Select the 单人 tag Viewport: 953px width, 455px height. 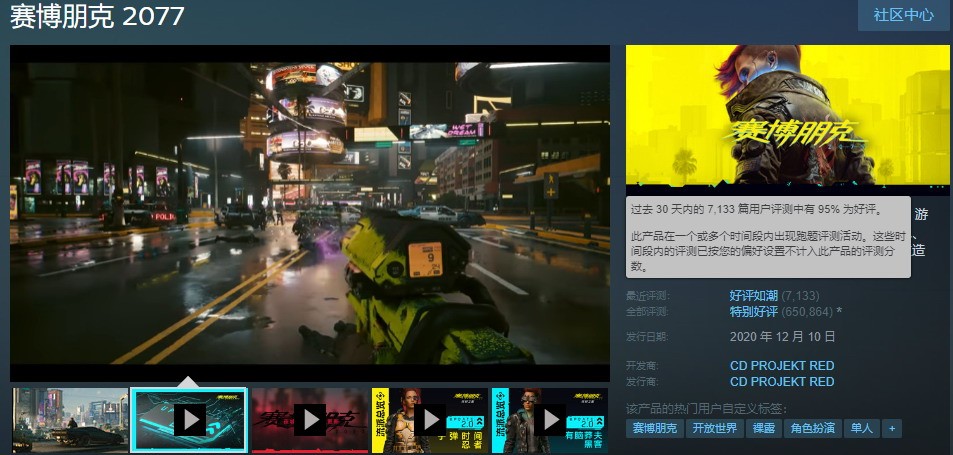coord(861,428)
